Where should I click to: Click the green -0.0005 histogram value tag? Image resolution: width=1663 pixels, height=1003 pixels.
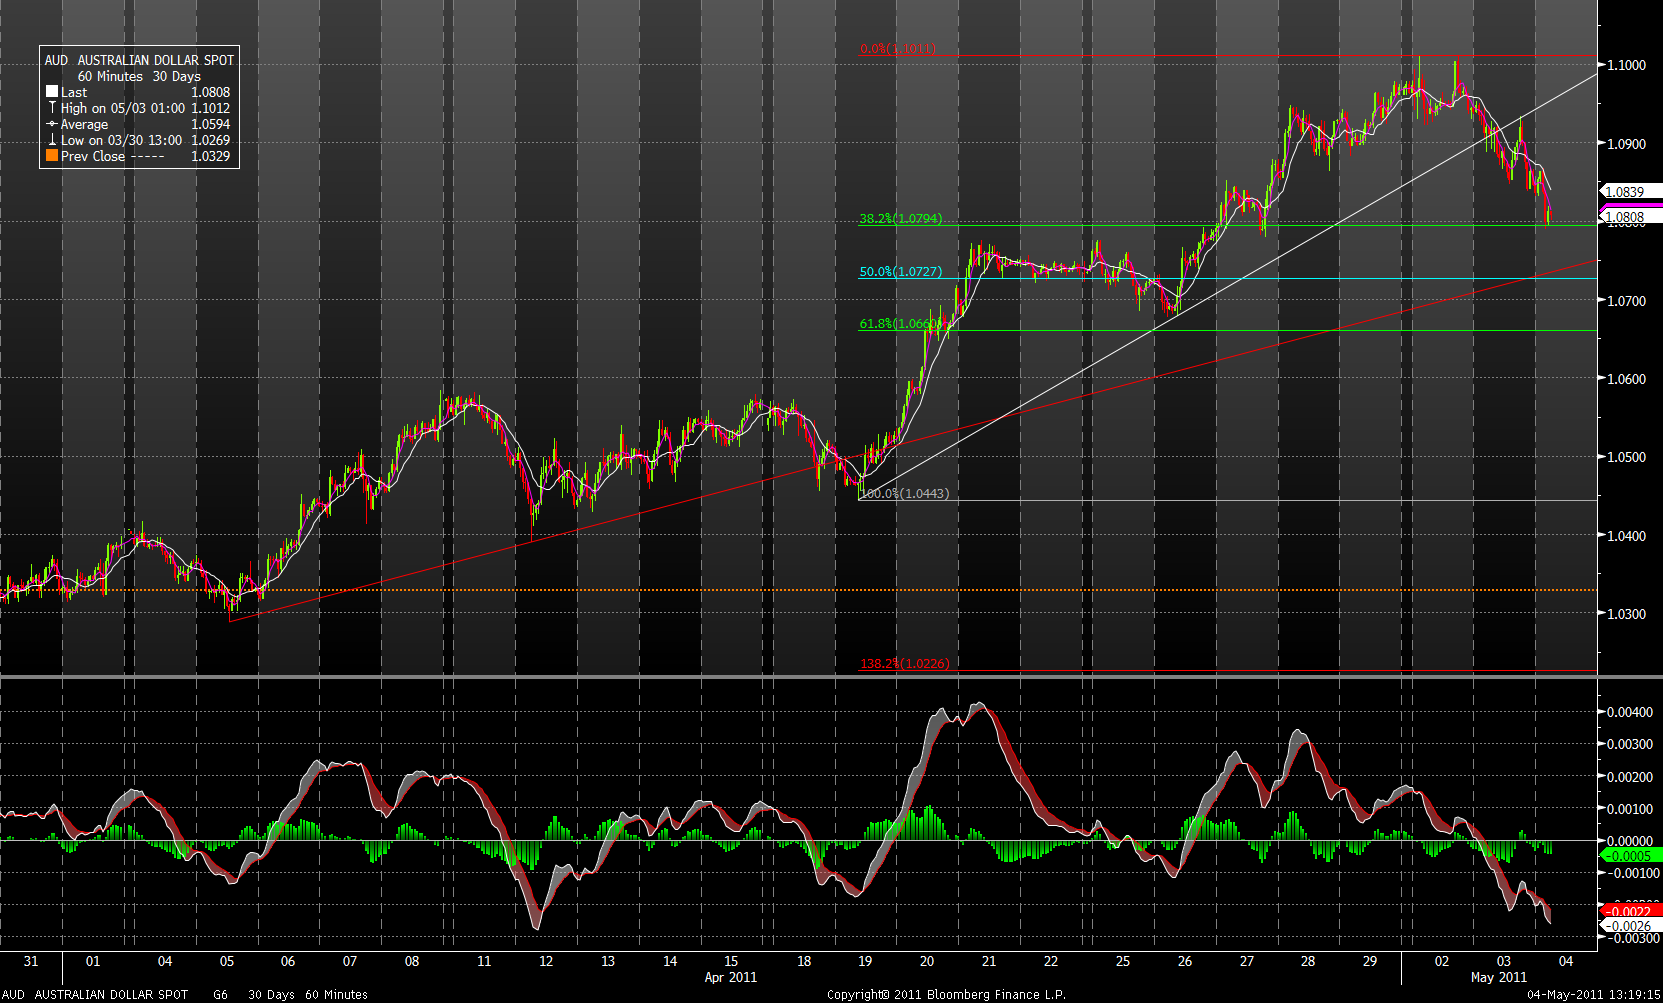1630,856
